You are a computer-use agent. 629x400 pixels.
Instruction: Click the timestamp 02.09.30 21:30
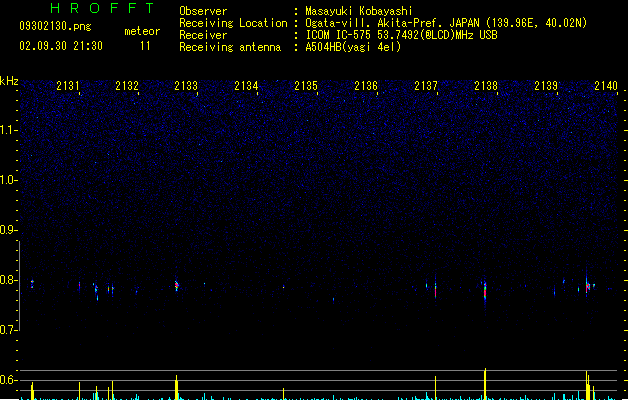pos(61,46)
